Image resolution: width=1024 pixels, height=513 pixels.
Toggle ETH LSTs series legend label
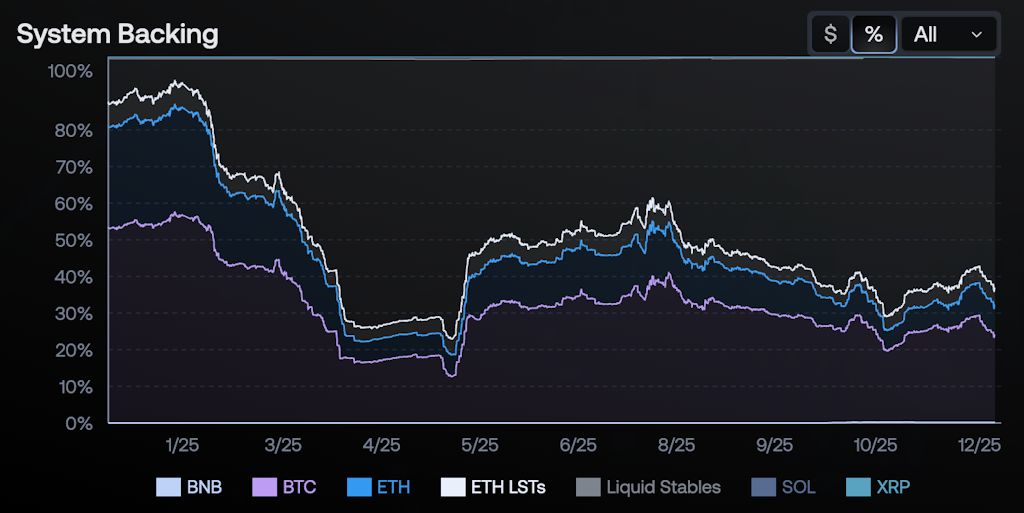tap(508, 487)
